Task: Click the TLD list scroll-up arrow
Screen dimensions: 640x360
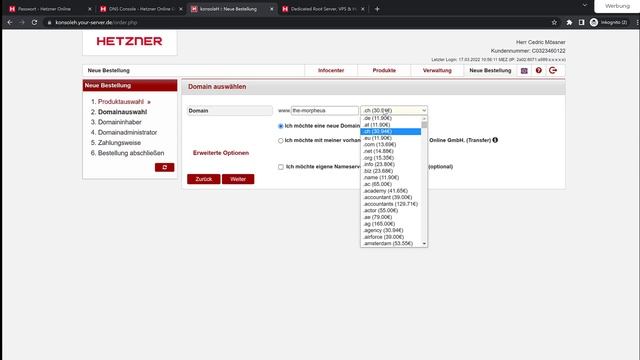Action: [x=424, y=118]
